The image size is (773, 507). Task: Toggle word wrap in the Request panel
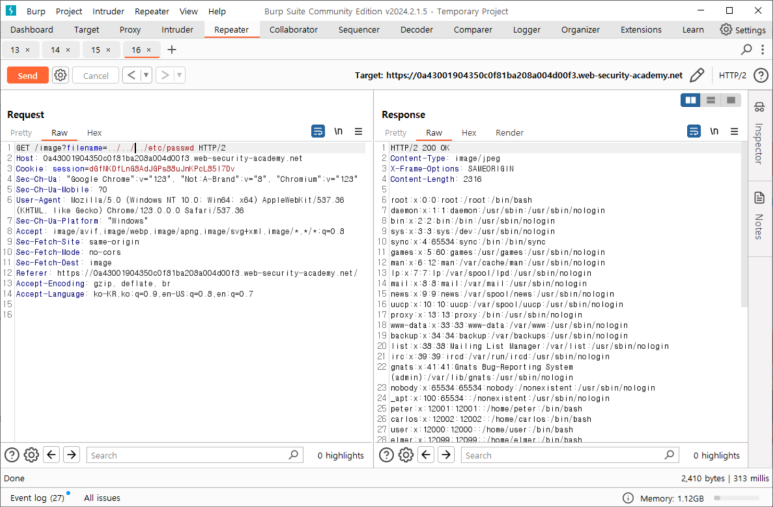pos(318,131)
